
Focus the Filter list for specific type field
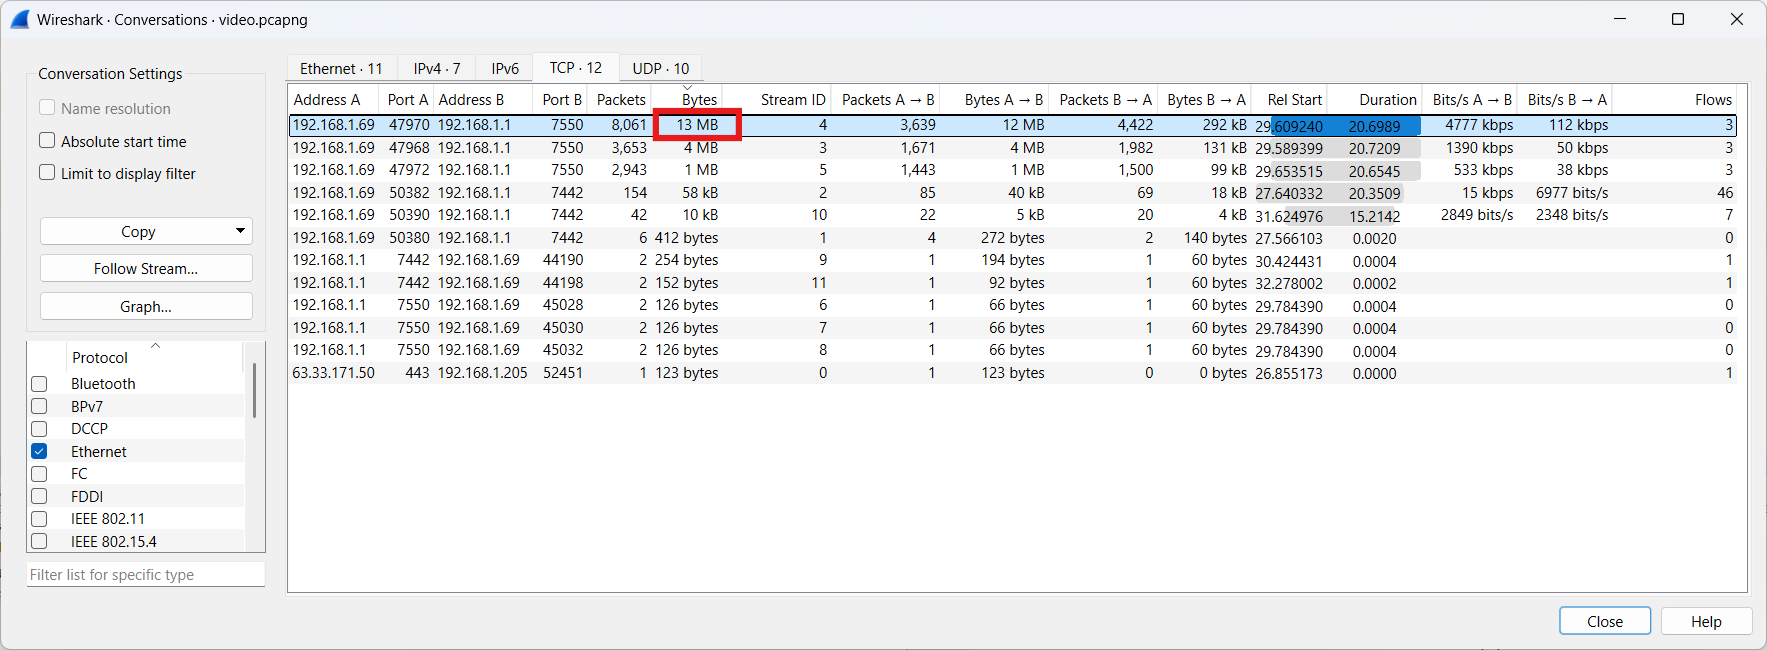146,575
